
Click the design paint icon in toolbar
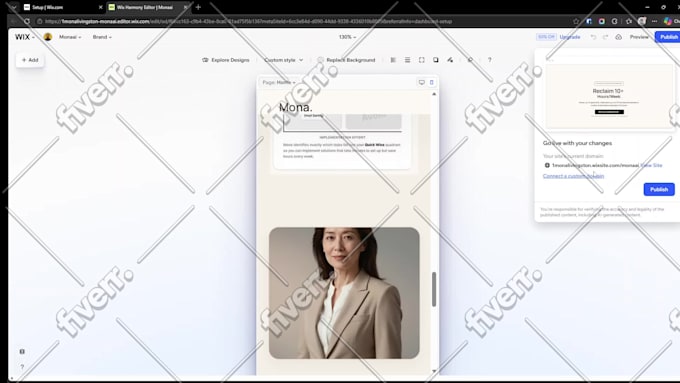click(x=470, y=60)
